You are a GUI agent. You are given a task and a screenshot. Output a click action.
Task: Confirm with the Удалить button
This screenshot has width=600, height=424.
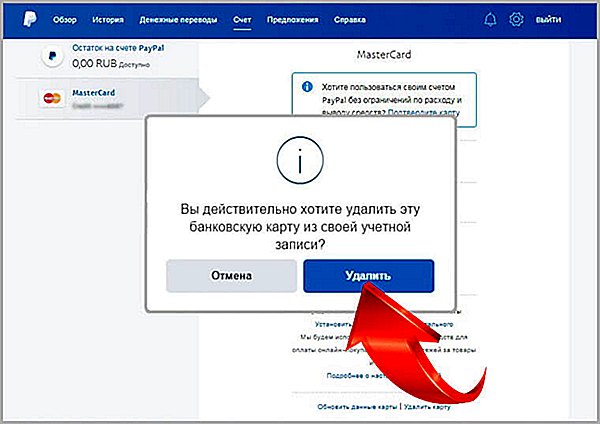[368, 276]
